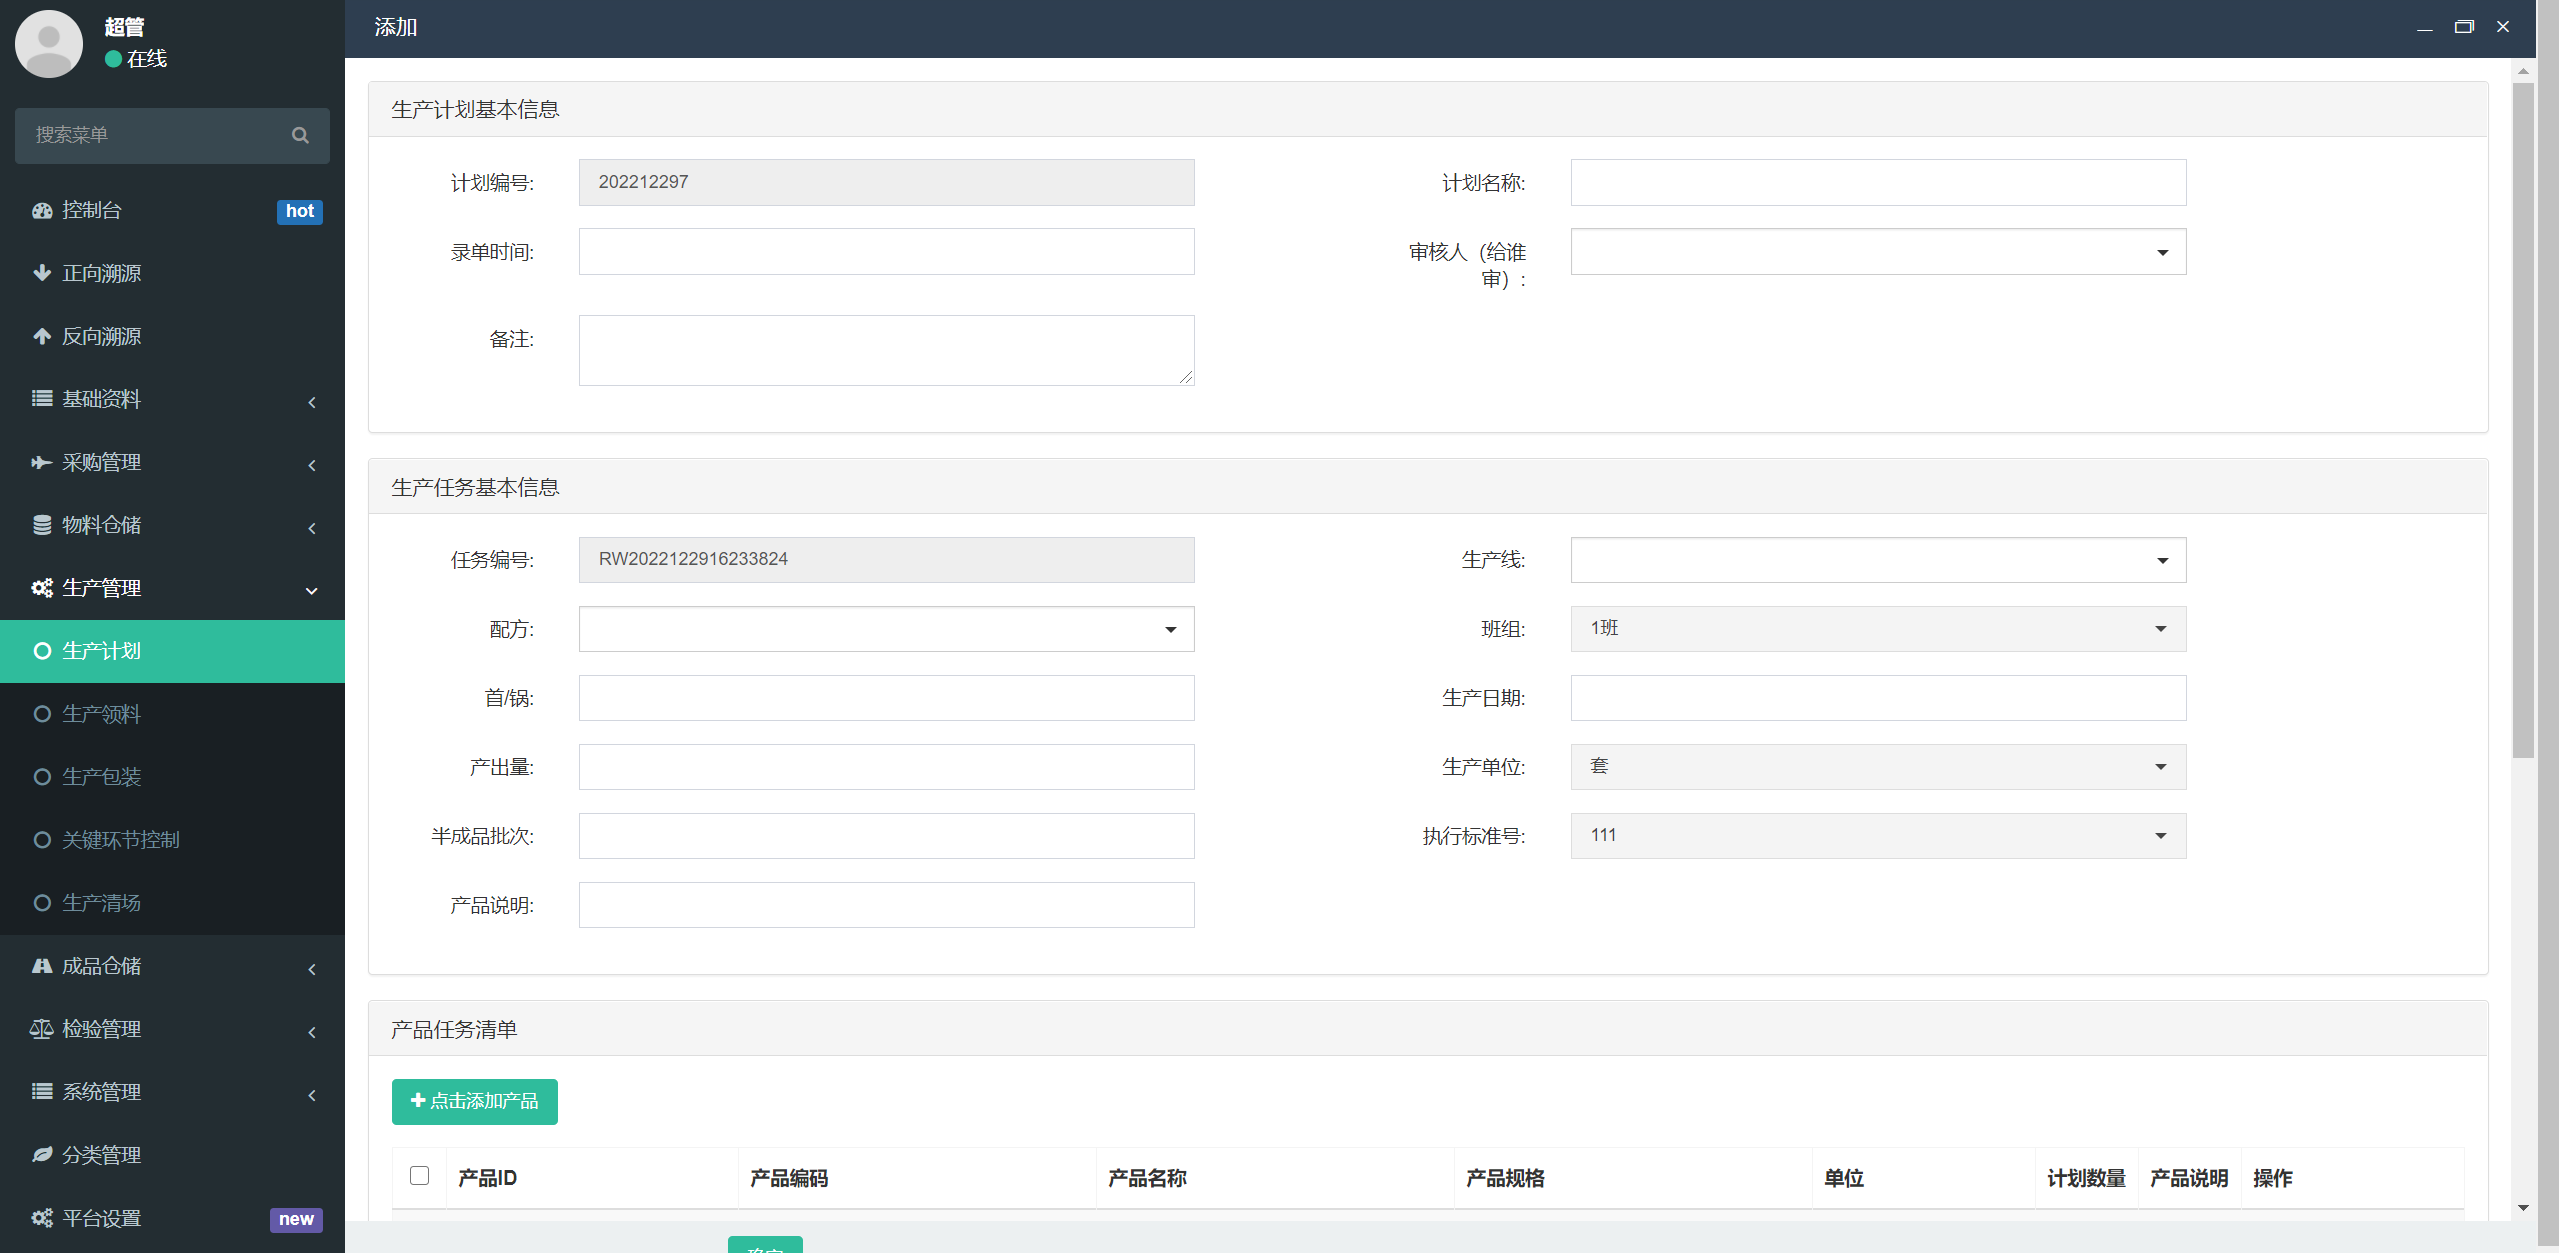Screen dimensions: 2559x1253
Task: Click the list icon beside 系统管理
Action: [x=42, y=1091]
